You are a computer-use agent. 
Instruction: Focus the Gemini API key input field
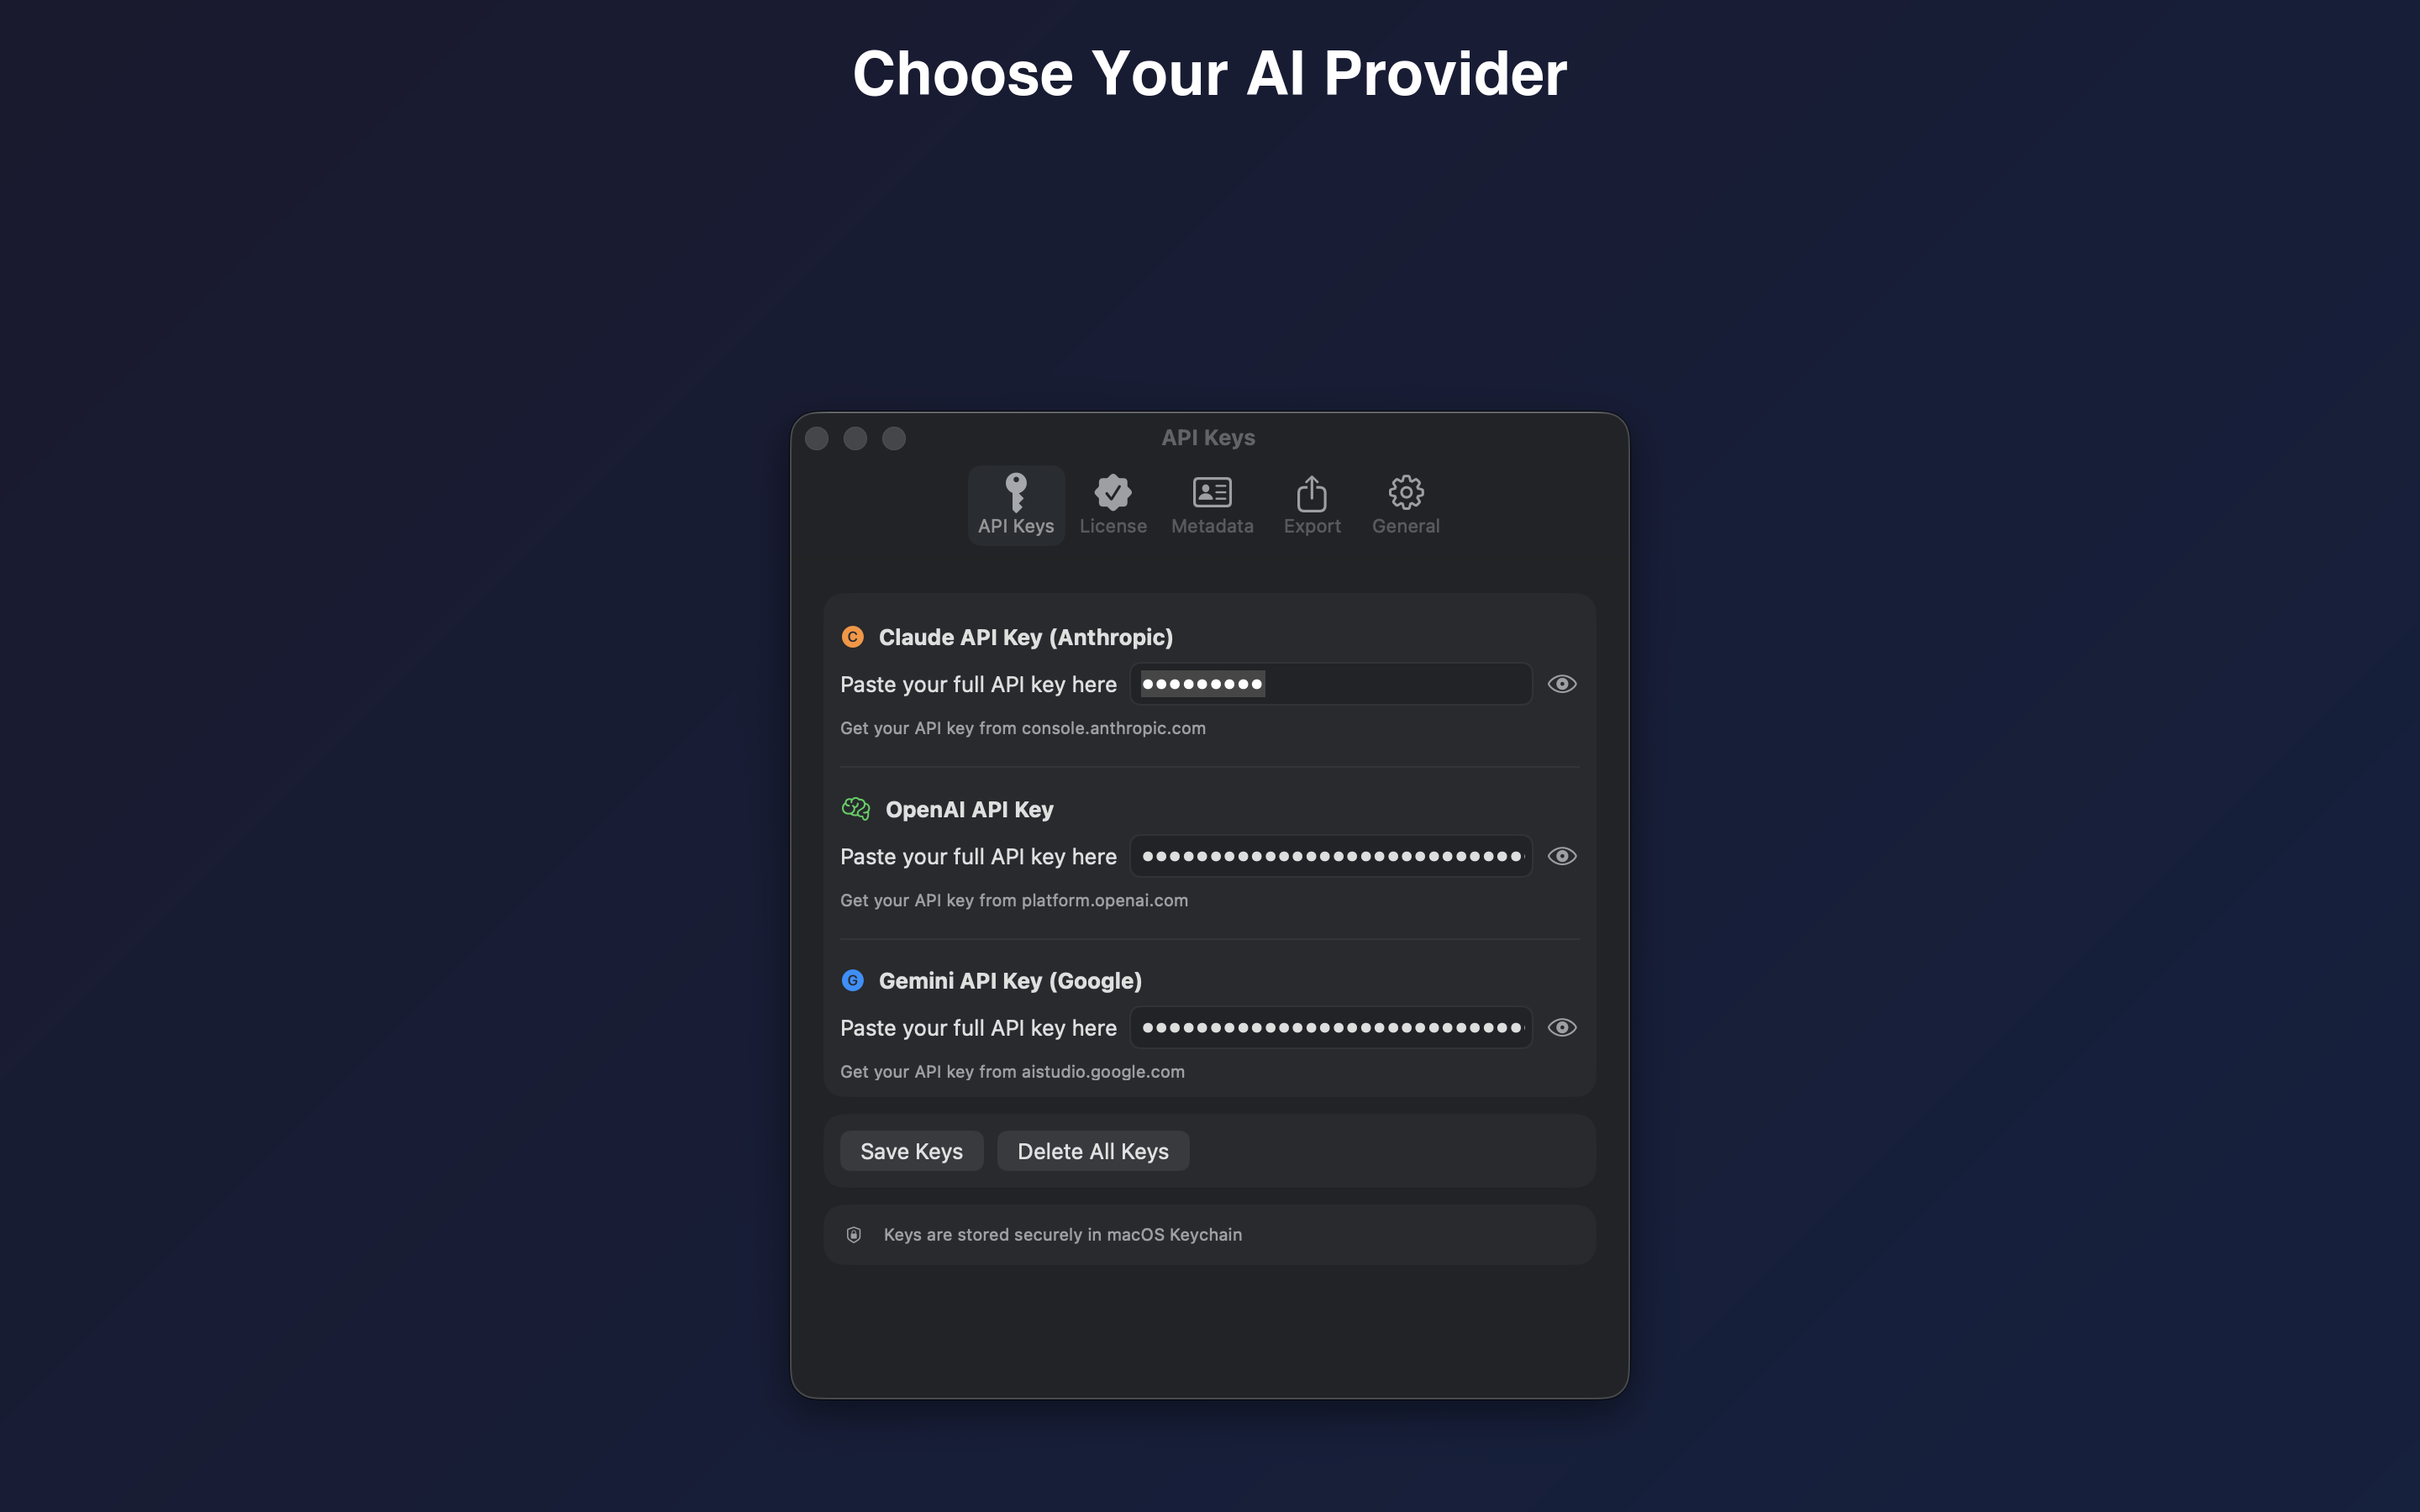click(x=1331, y=1028)
